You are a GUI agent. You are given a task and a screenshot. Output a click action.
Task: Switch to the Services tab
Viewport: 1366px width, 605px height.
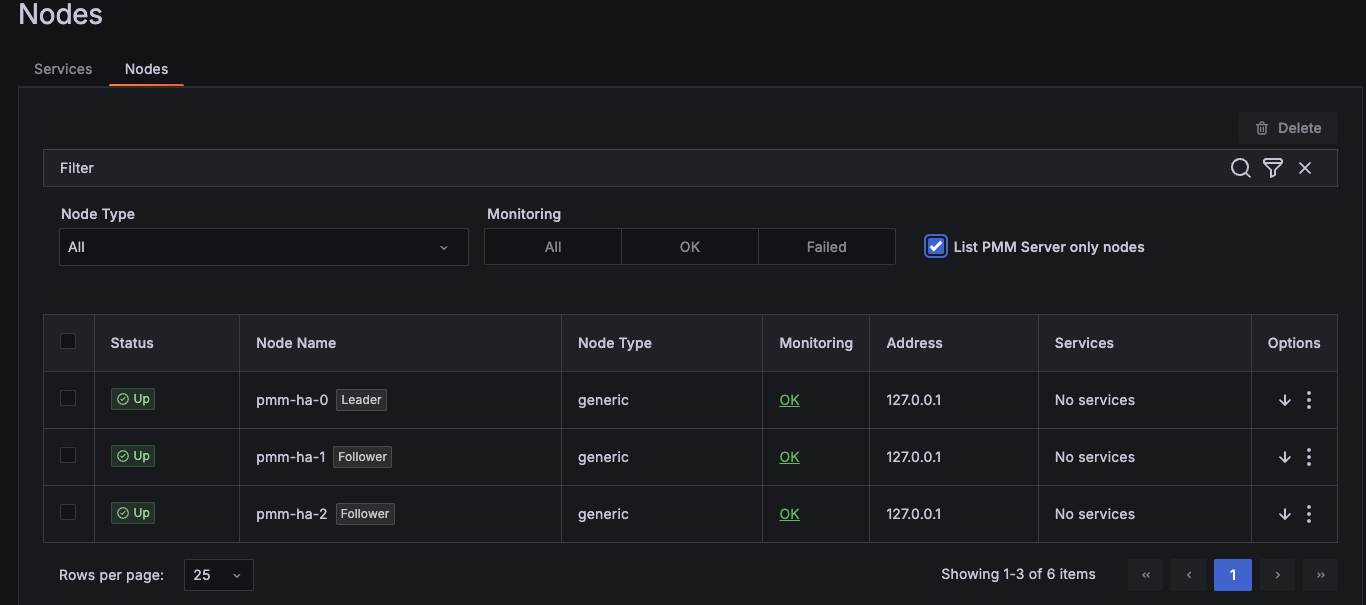click(62, 68)
